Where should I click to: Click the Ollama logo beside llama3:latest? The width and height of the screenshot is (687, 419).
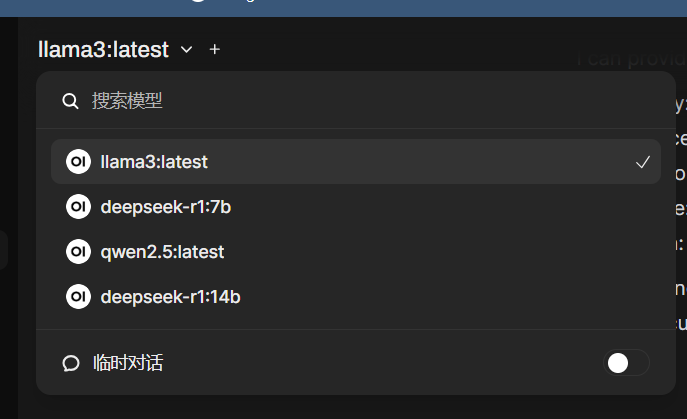click(78, 161)
